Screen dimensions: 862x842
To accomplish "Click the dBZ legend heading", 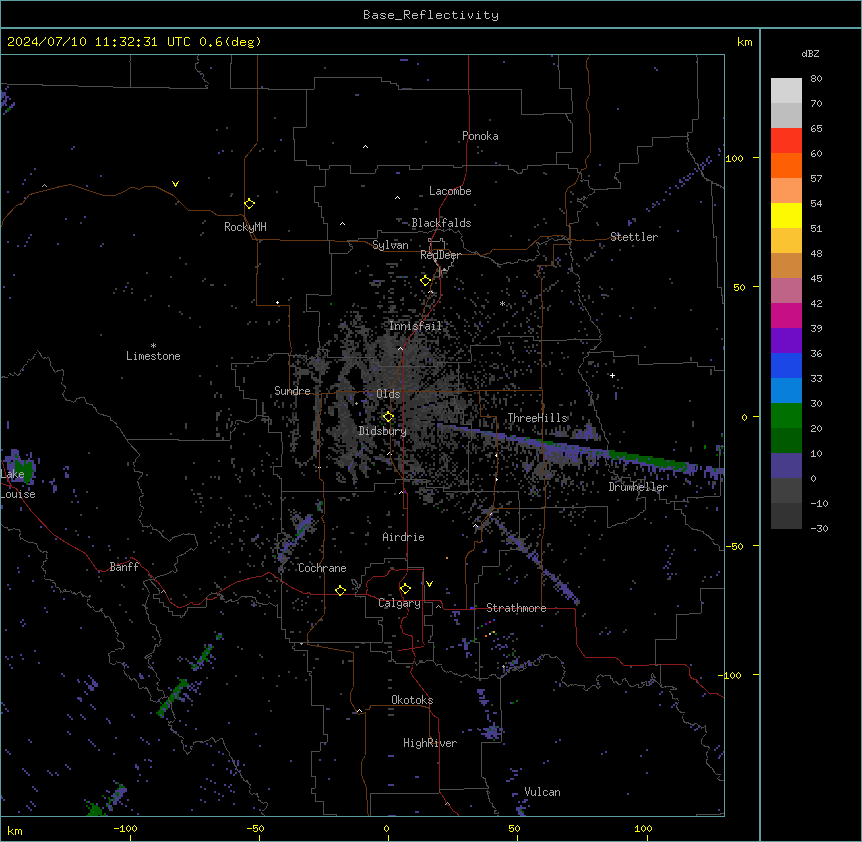I will tap(810, 53).
